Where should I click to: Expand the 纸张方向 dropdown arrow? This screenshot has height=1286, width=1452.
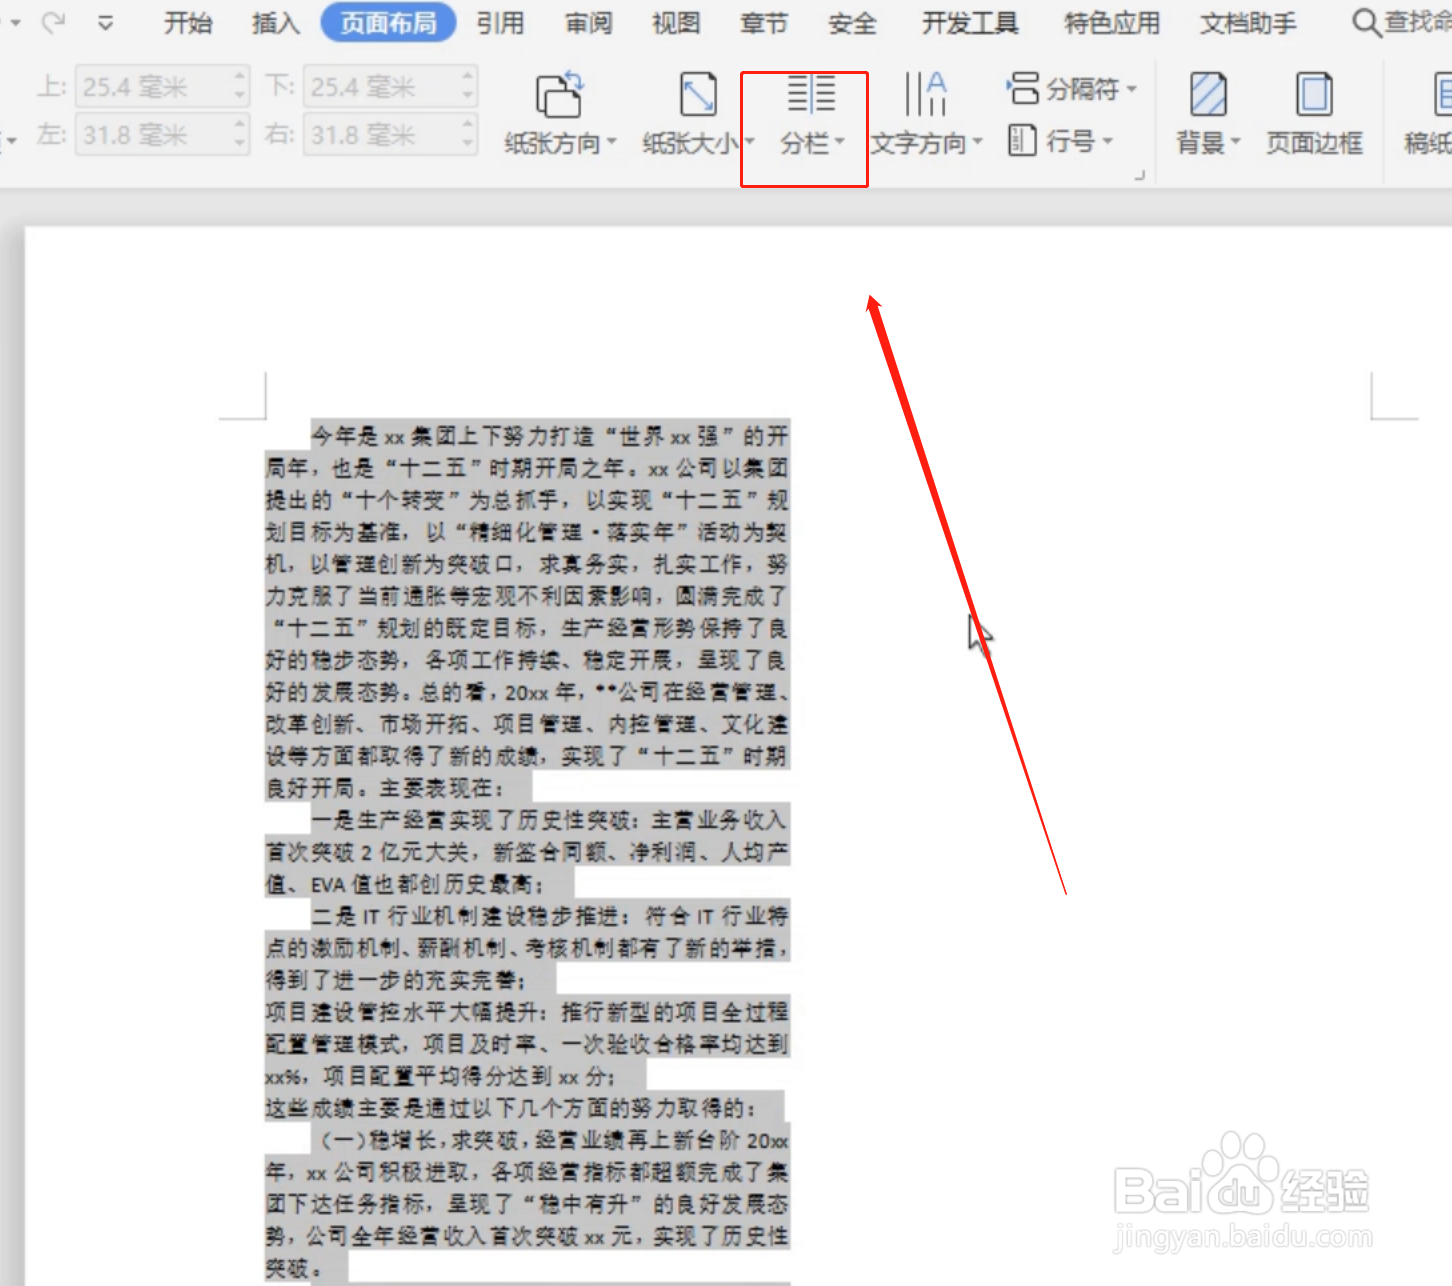[x=611, y=143]
